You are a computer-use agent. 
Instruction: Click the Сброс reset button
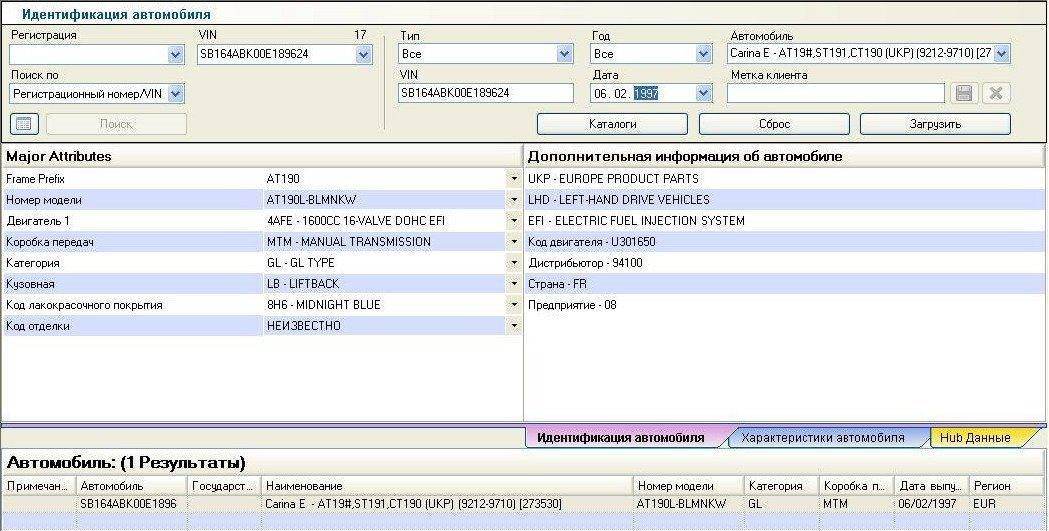point(774,124)
